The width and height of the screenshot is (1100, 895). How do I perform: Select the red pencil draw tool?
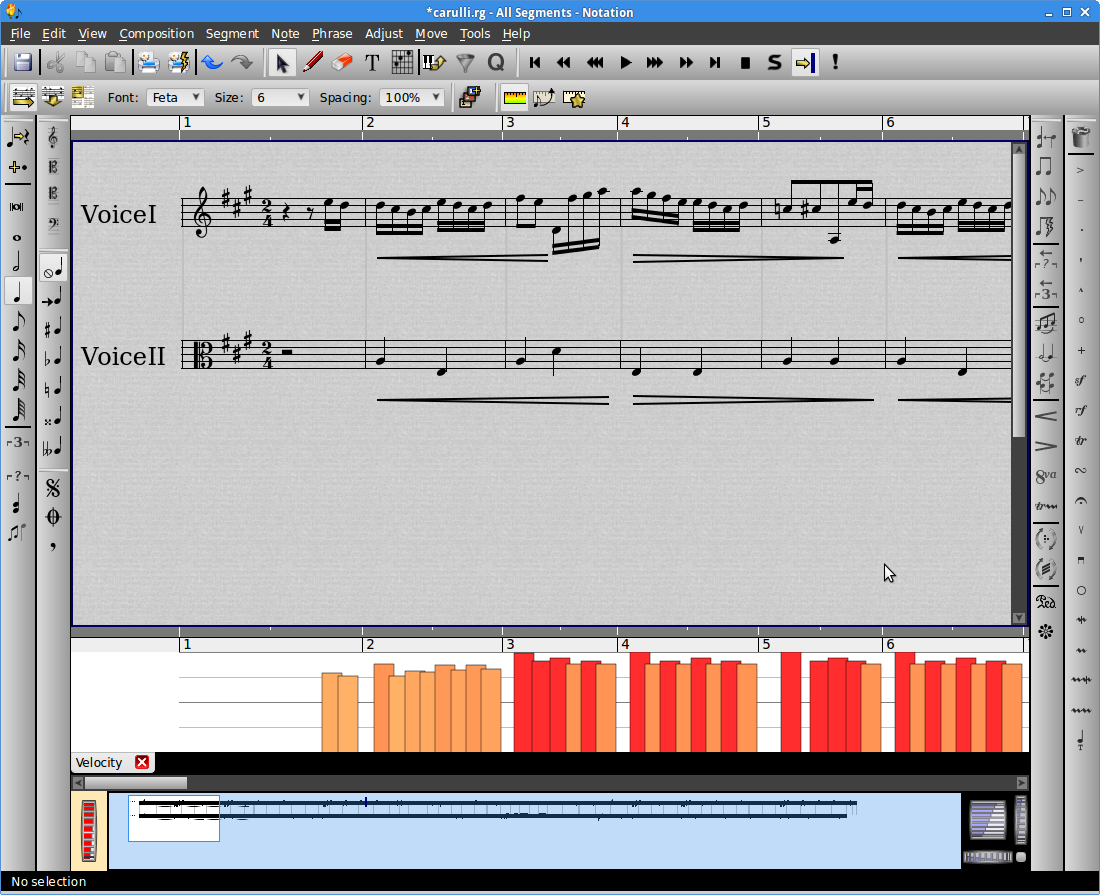312,62
